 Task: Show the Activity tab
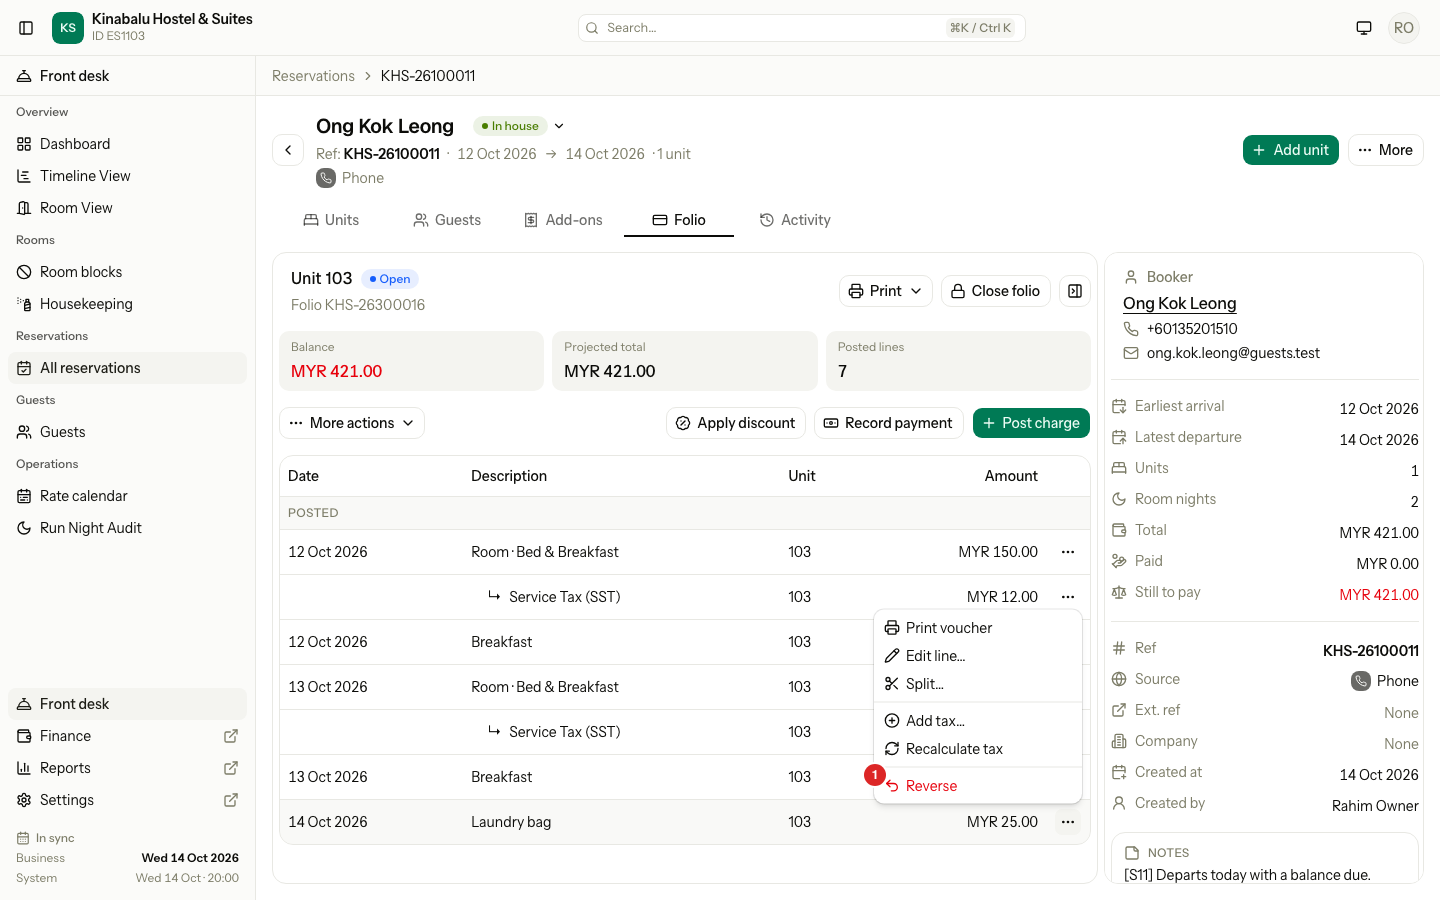pyautogui.click(x=795, y=220)
